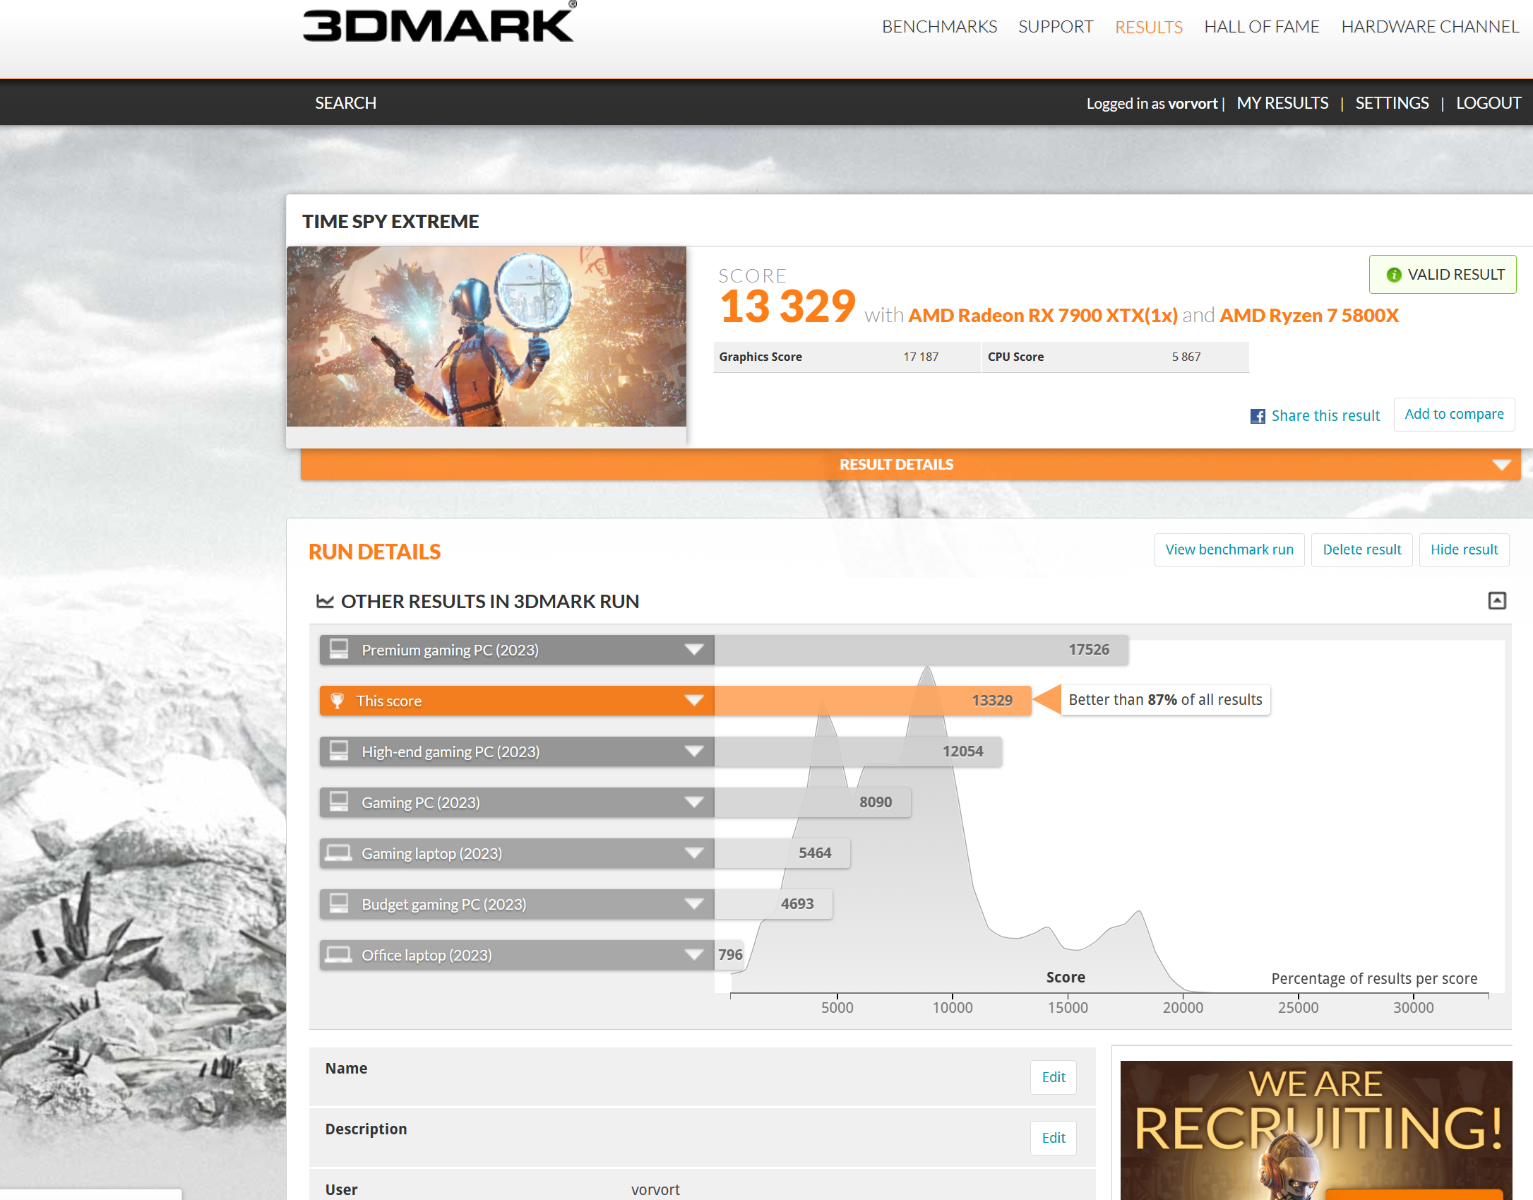Screen dimensions: 1533x1200
Task: Open the Support menu
Action: tap(1056, 27)
